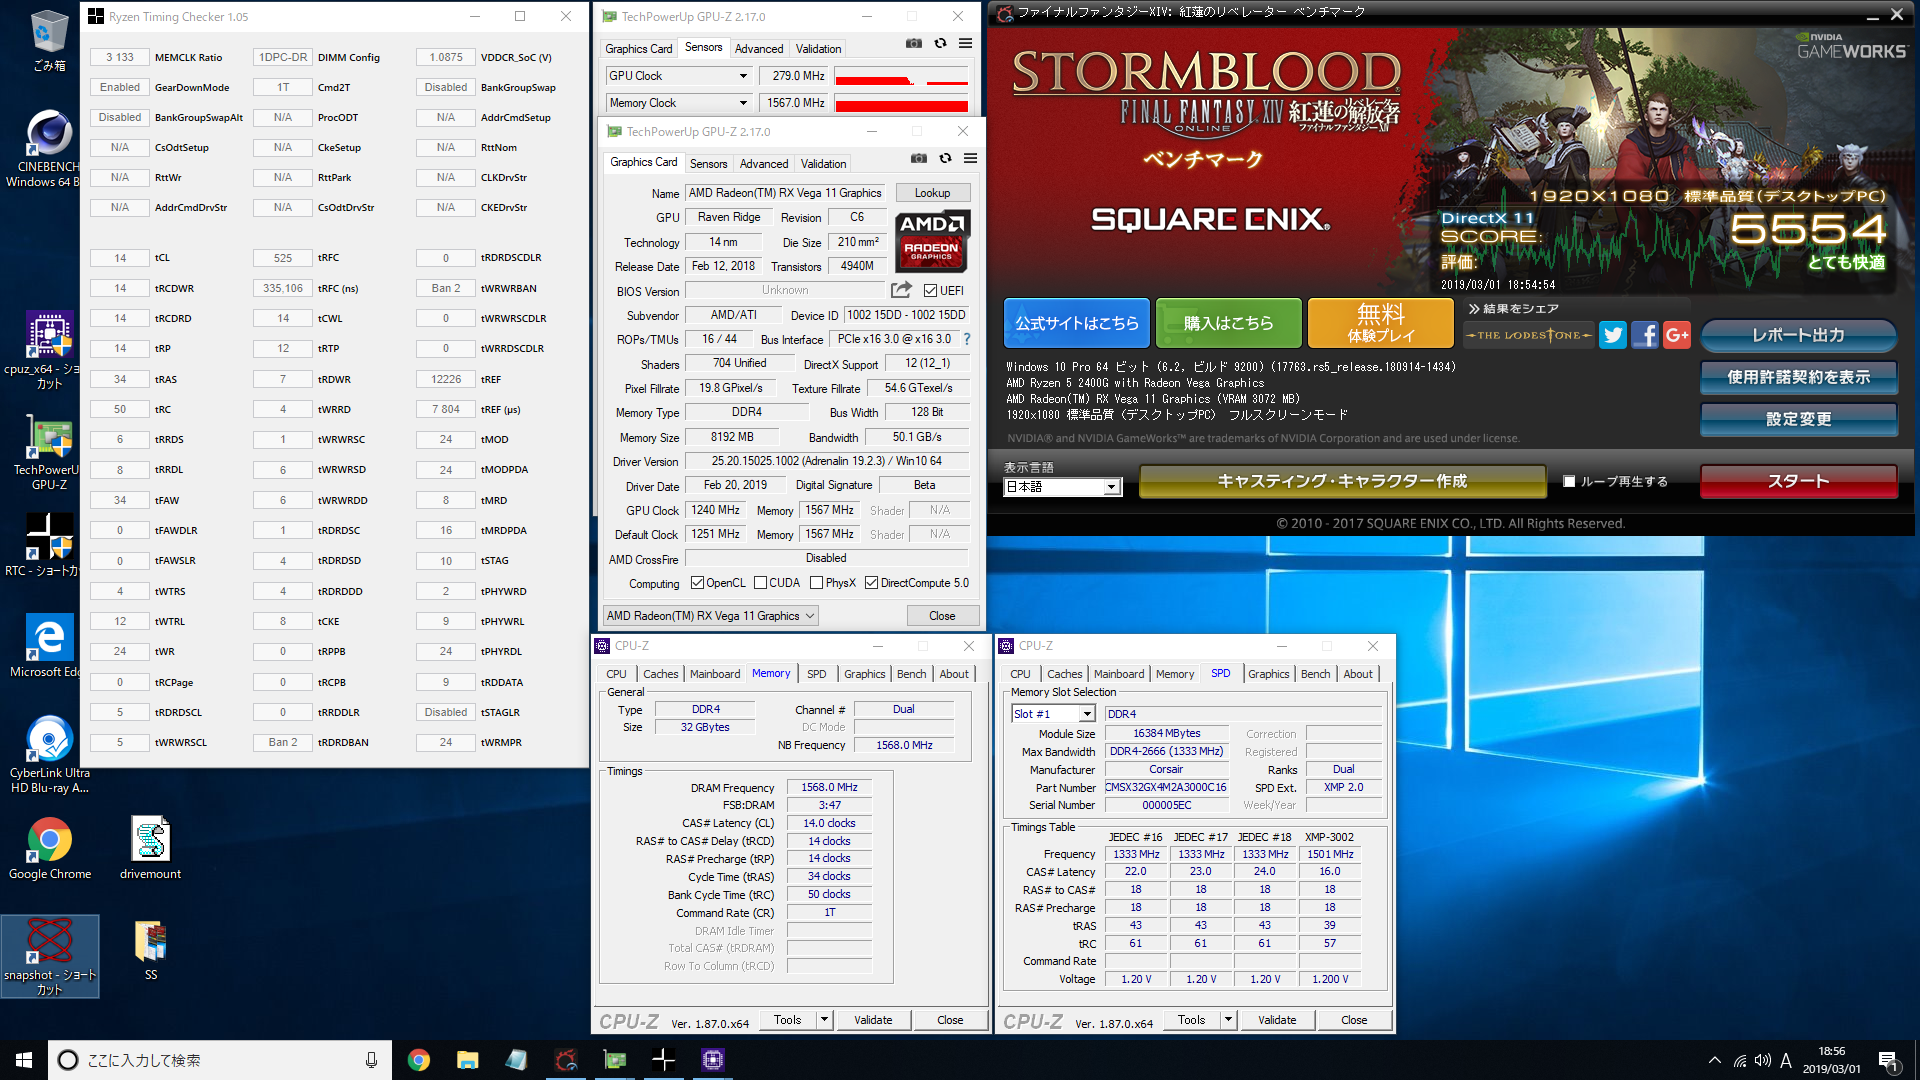This screenshot has width=1920, height=1080.
Task: Select the Mainboard tab in the CPU-Z Memory window
Action: tap(715, 674)
